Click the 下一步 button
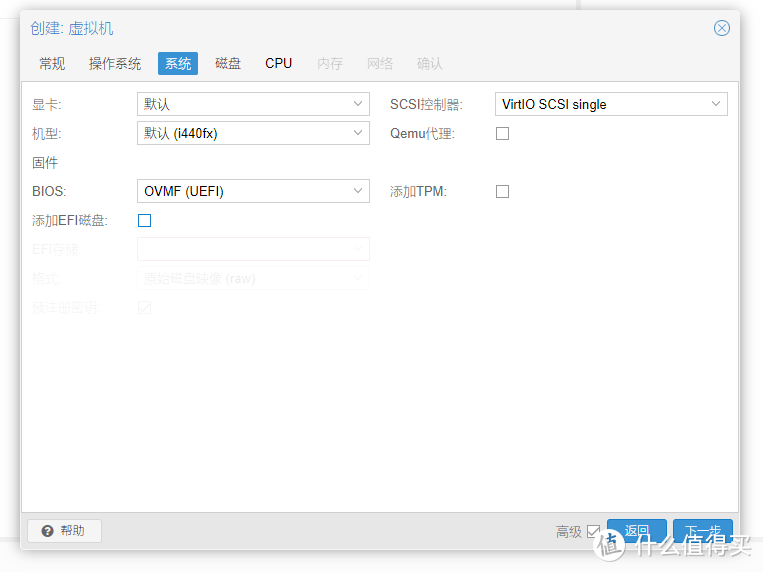The height and width of the screenshot is (572, 763). click(702, 531)
